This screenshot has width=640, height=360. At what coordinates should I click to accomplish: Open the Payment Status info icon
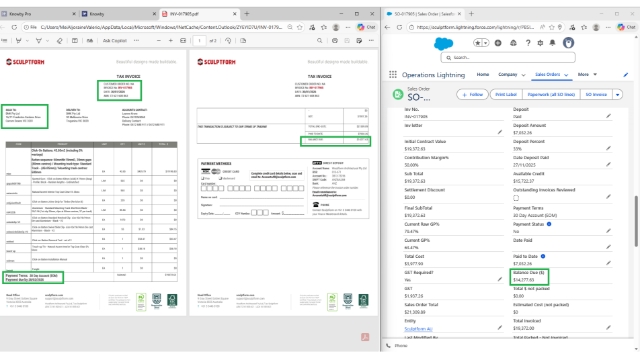(x=549, y=224)
